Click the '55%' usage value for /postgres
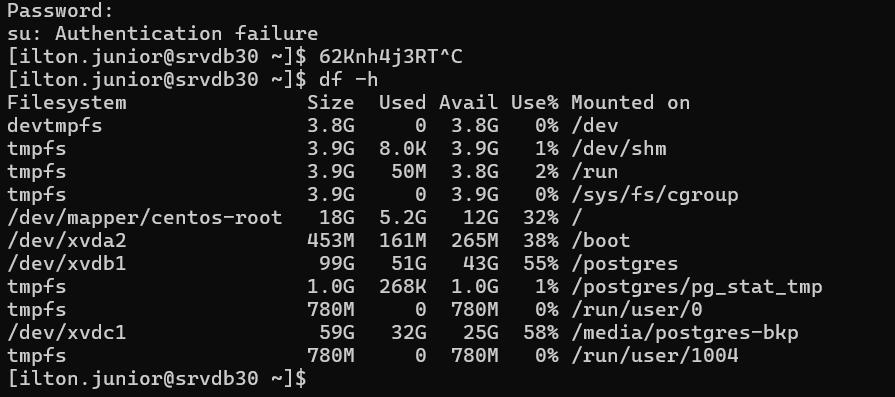Screen dimensions: 895x397 point(541,264)
